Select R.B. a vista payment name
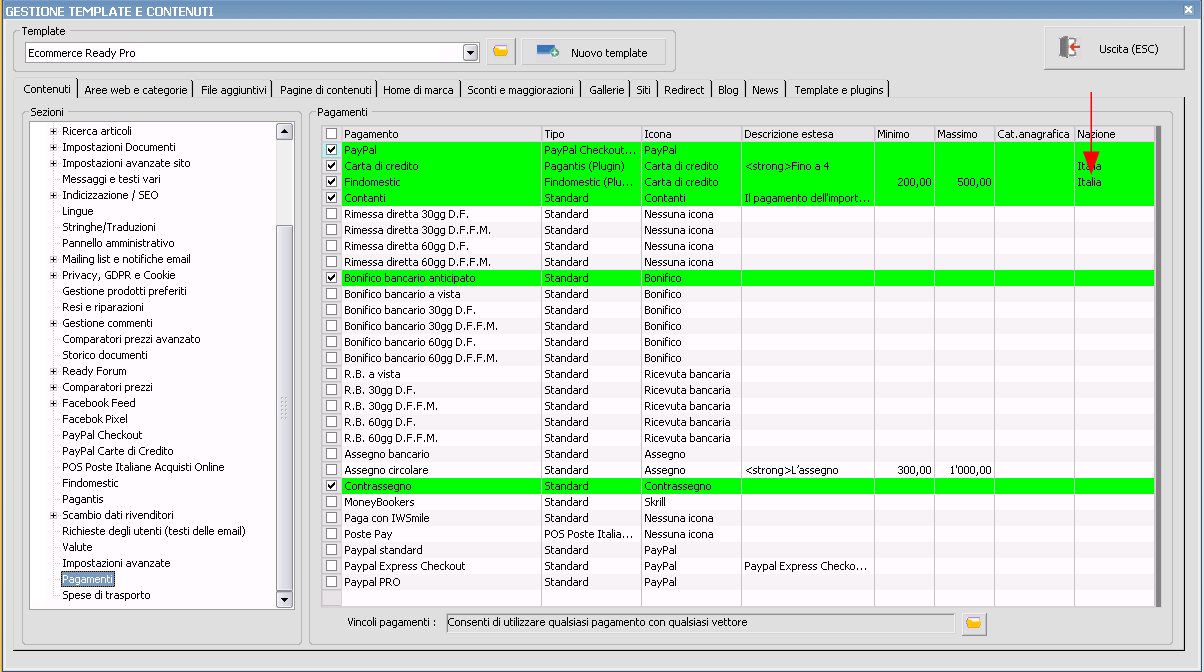 (372, 374)
